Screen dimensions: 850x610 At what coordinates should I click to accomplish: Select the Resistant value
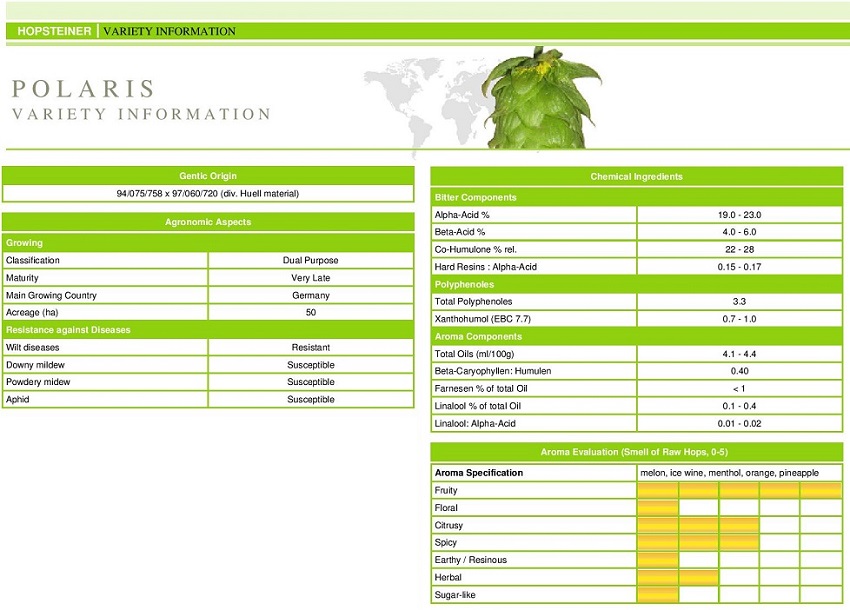pos(311,348)
